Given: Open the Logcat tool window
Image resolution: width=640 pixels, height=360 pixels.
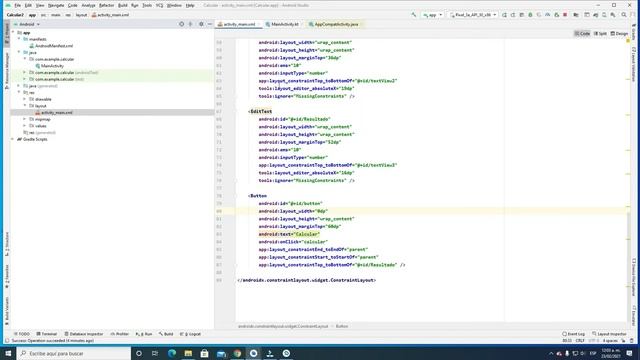Looking at the screenshot, I should [x=191, y=334].
